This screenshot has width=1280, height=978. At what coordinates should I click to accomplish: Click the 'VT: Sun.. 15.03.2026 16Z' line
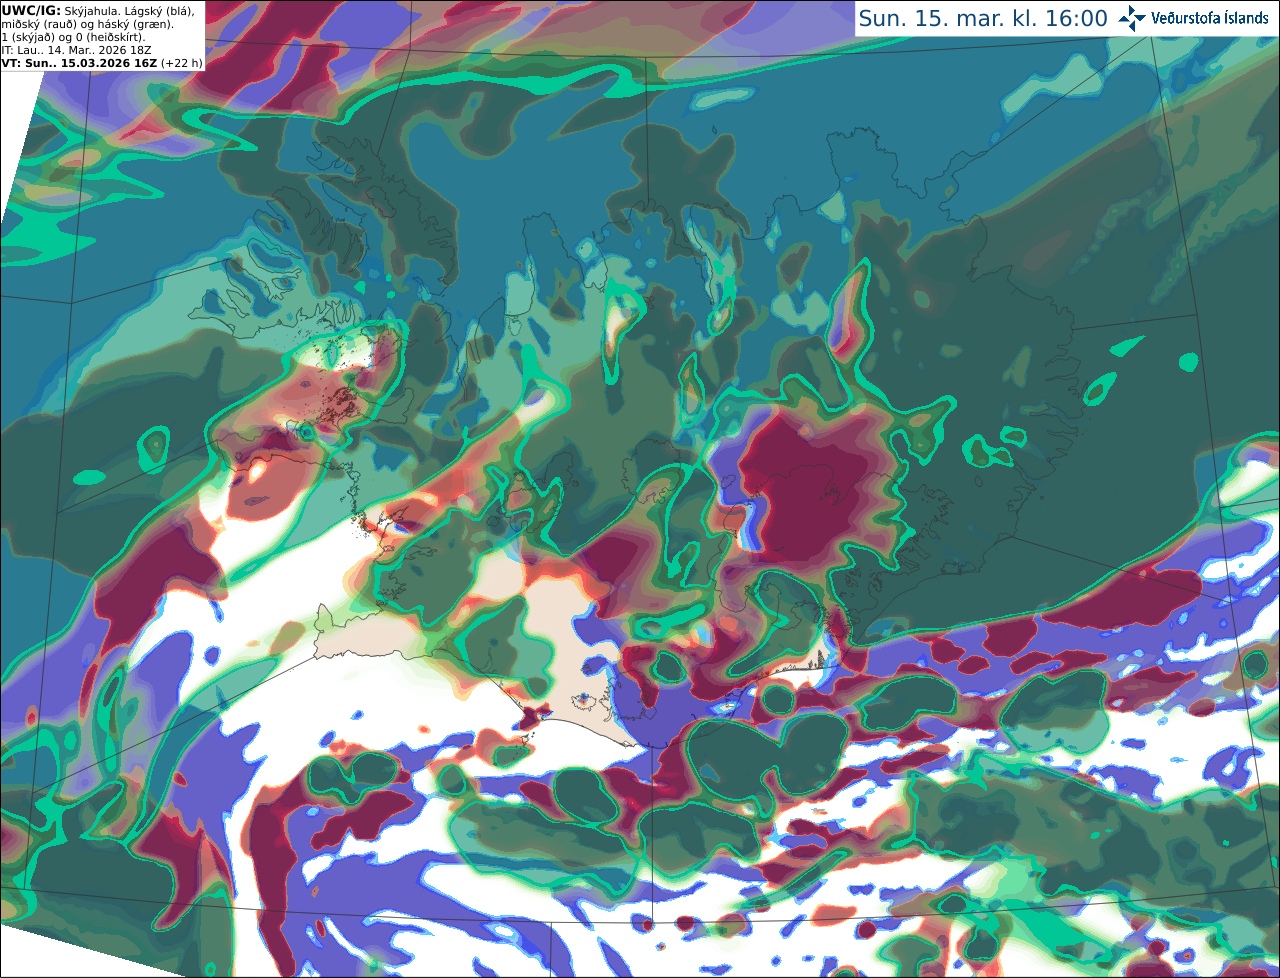click(79, 63)
